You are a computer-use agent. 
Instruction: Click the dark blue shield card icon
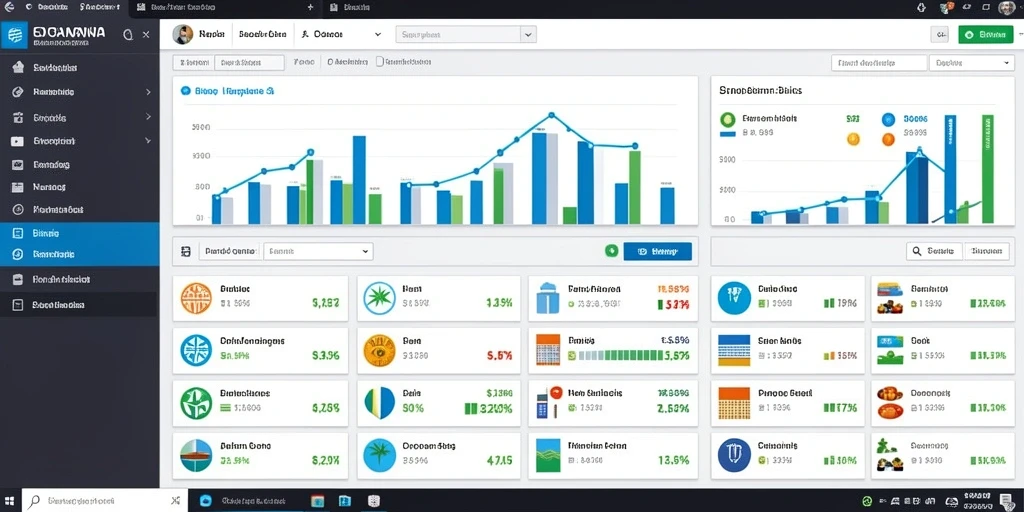[x=733, y=455]
